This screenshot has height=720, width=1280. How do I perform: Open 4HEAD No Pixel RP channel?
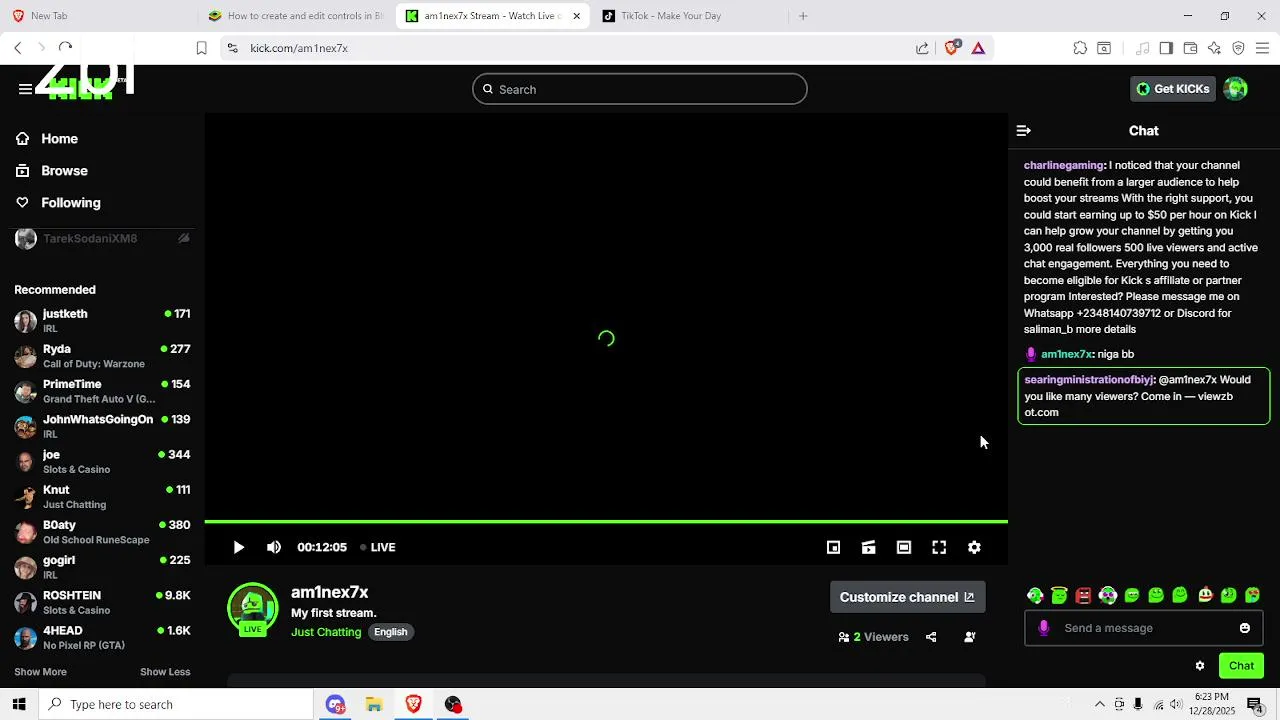tap(102, 637)
